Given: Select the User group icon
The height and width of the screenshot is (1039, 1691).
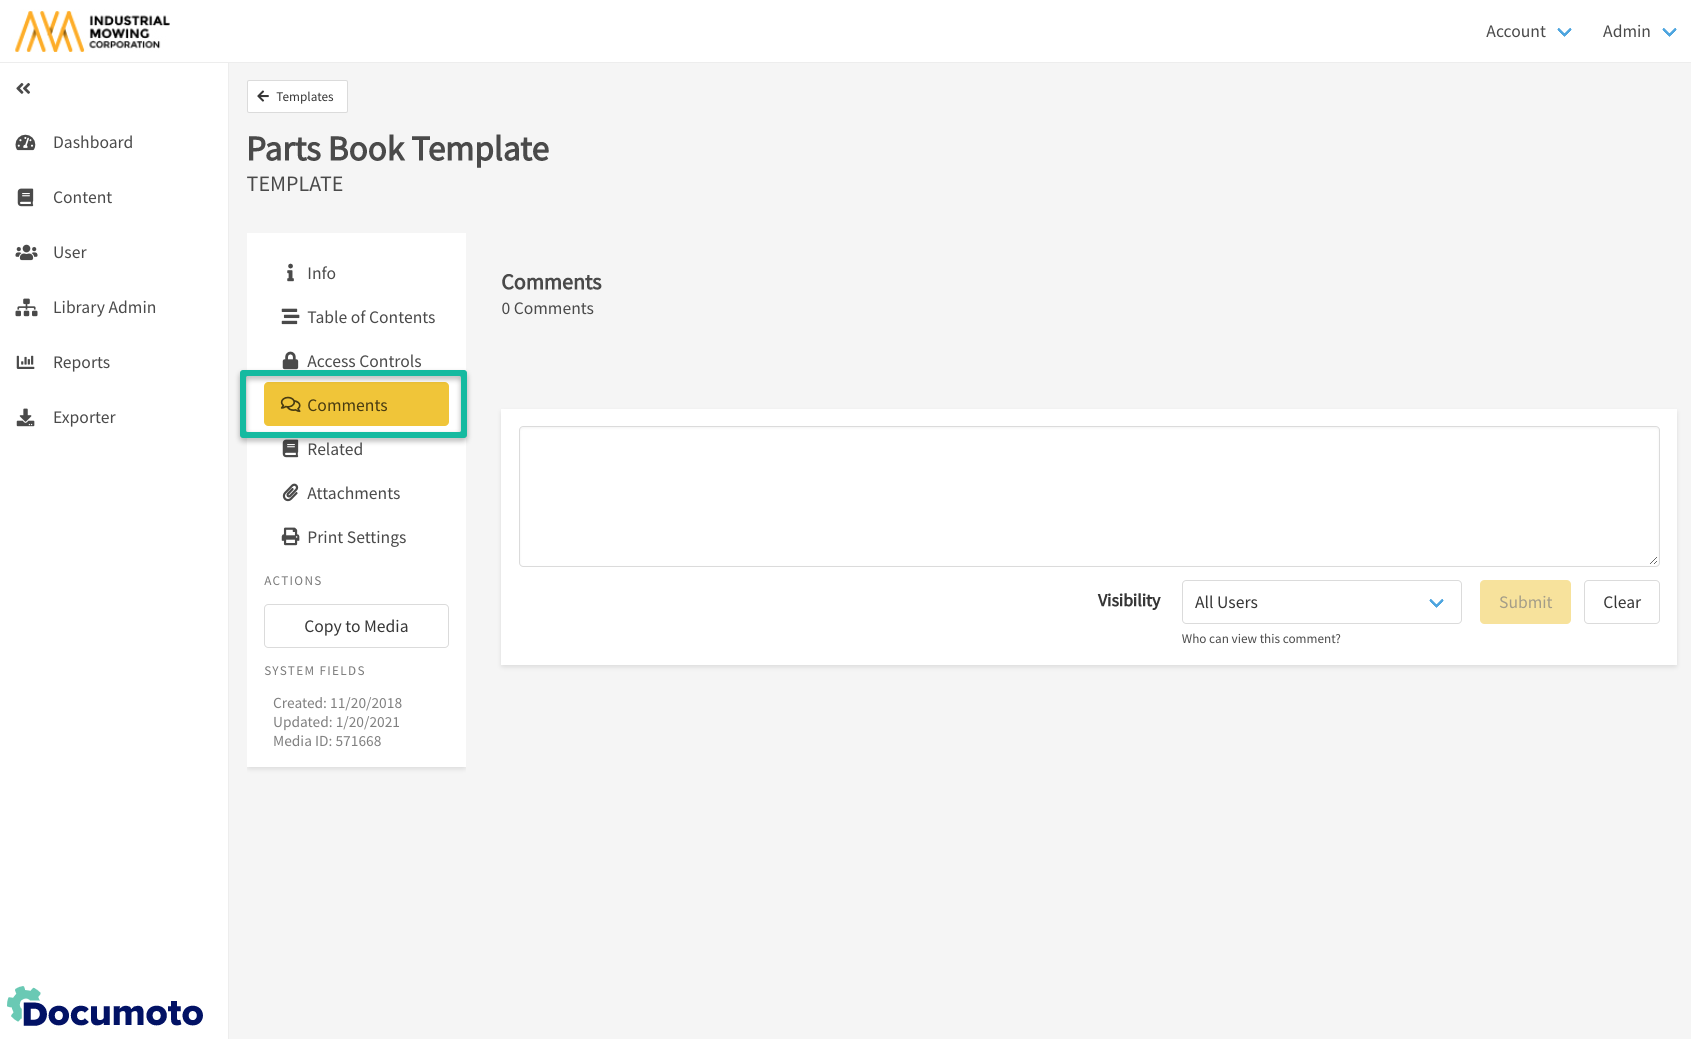Looking at the screenshot, I should pos(26,253).
